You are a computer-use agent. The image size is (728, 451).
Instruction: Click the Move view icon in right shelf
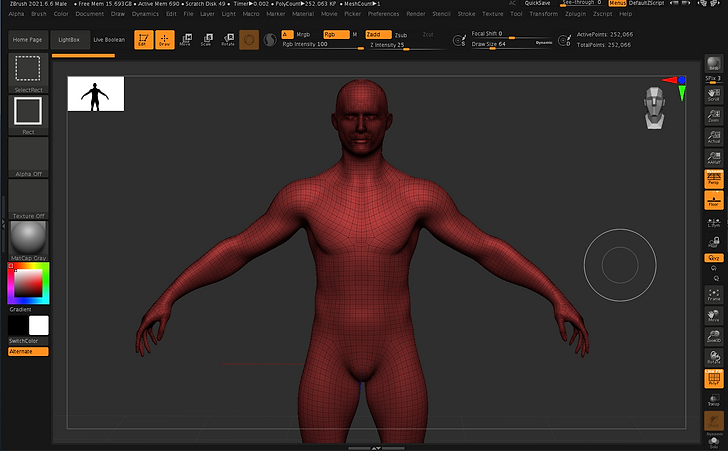pyautogui.click(x=714, y=316)
